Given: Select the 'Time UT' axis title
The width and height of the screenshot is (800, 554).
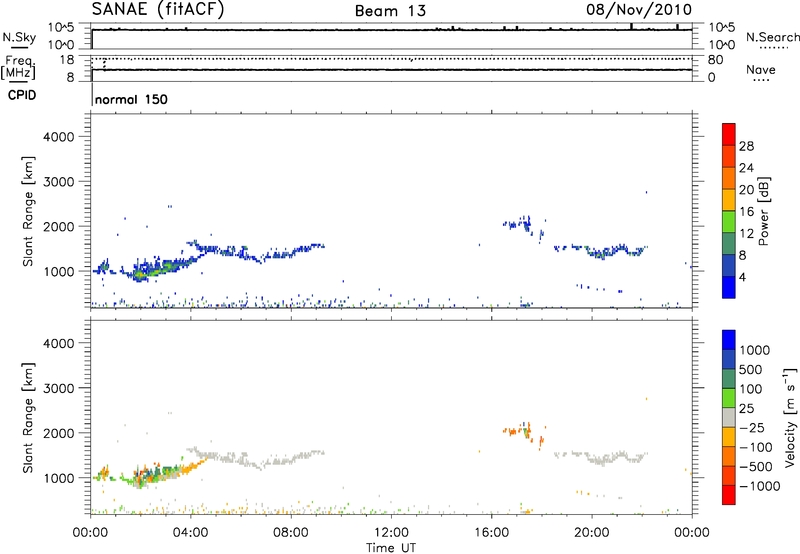Looking at the screenshot, I should (391, 548).
